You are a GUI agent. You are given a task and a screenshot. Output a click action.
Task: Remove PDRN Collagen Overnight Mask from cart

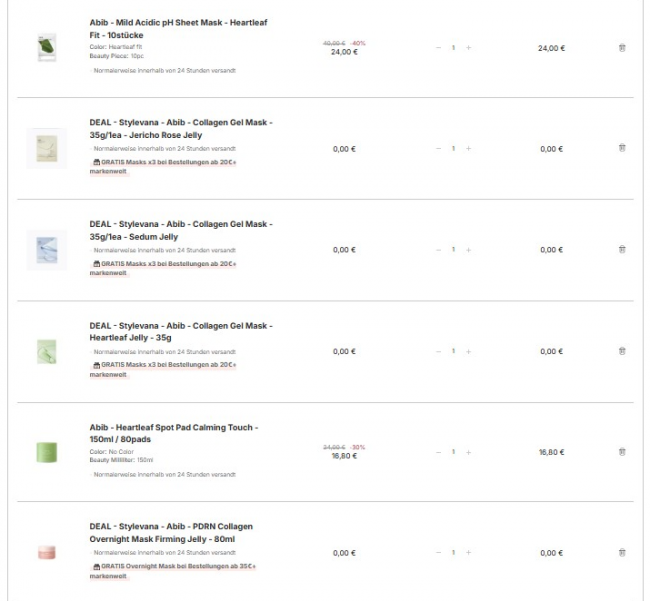tap(621, 552)
